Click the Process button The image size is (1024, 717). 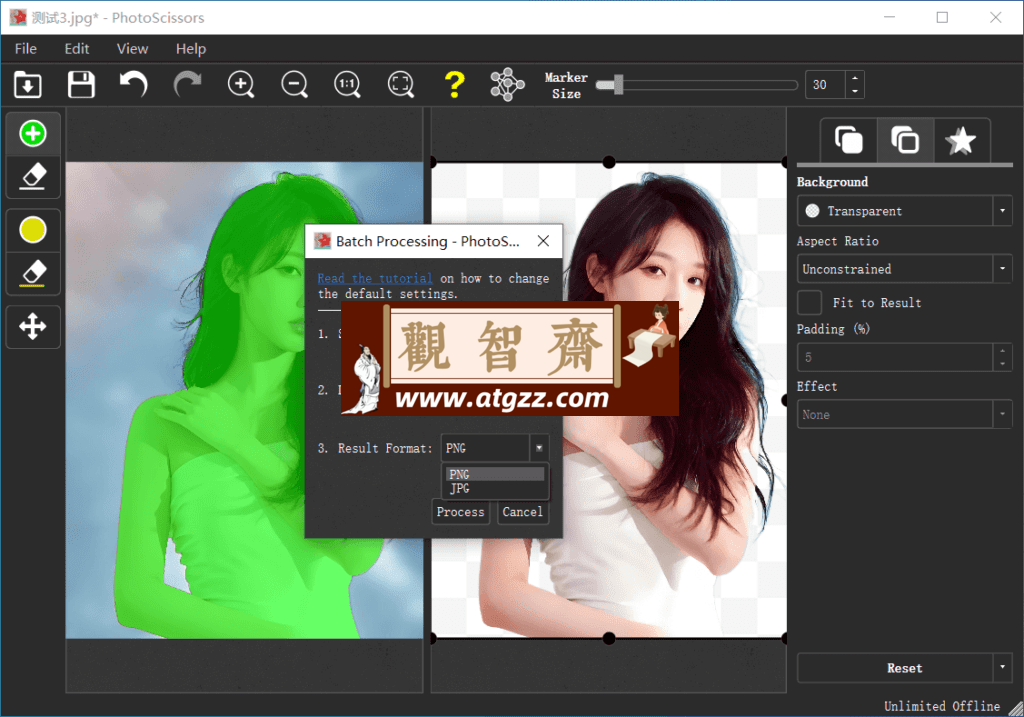(x=460, y=512)
